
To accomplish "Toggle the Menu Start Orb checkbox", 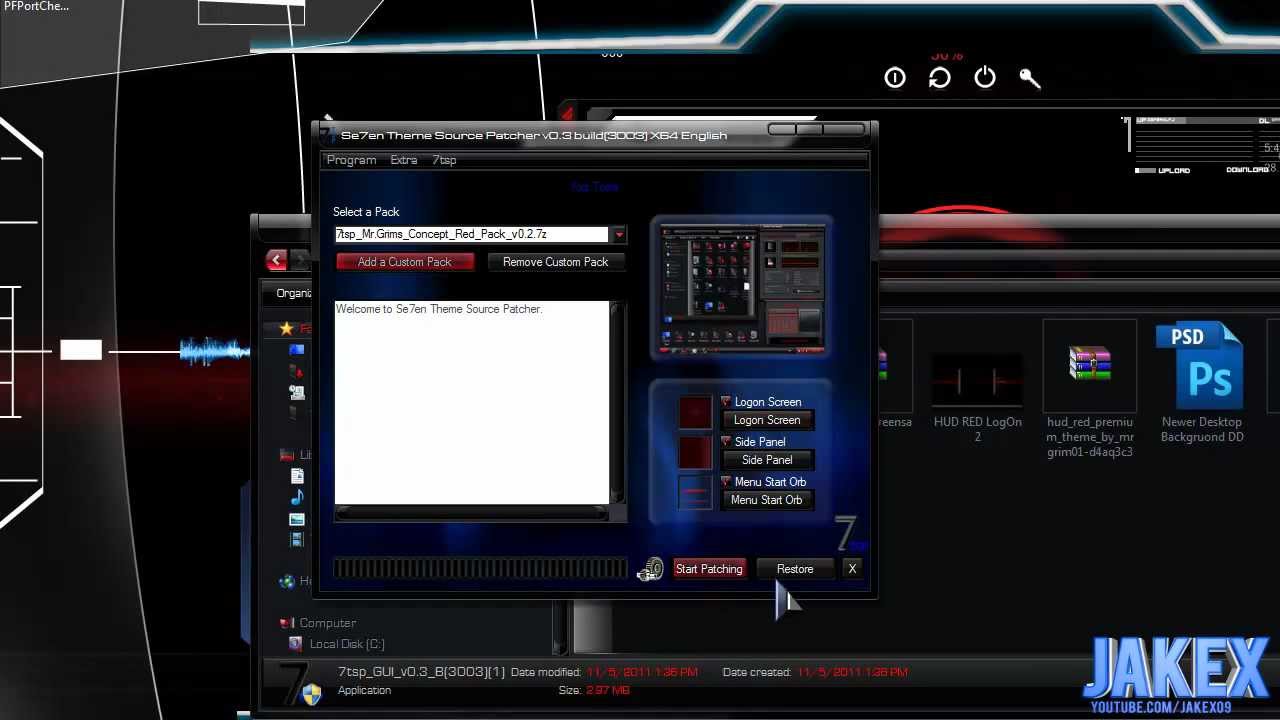I will (x=726, y=482).
